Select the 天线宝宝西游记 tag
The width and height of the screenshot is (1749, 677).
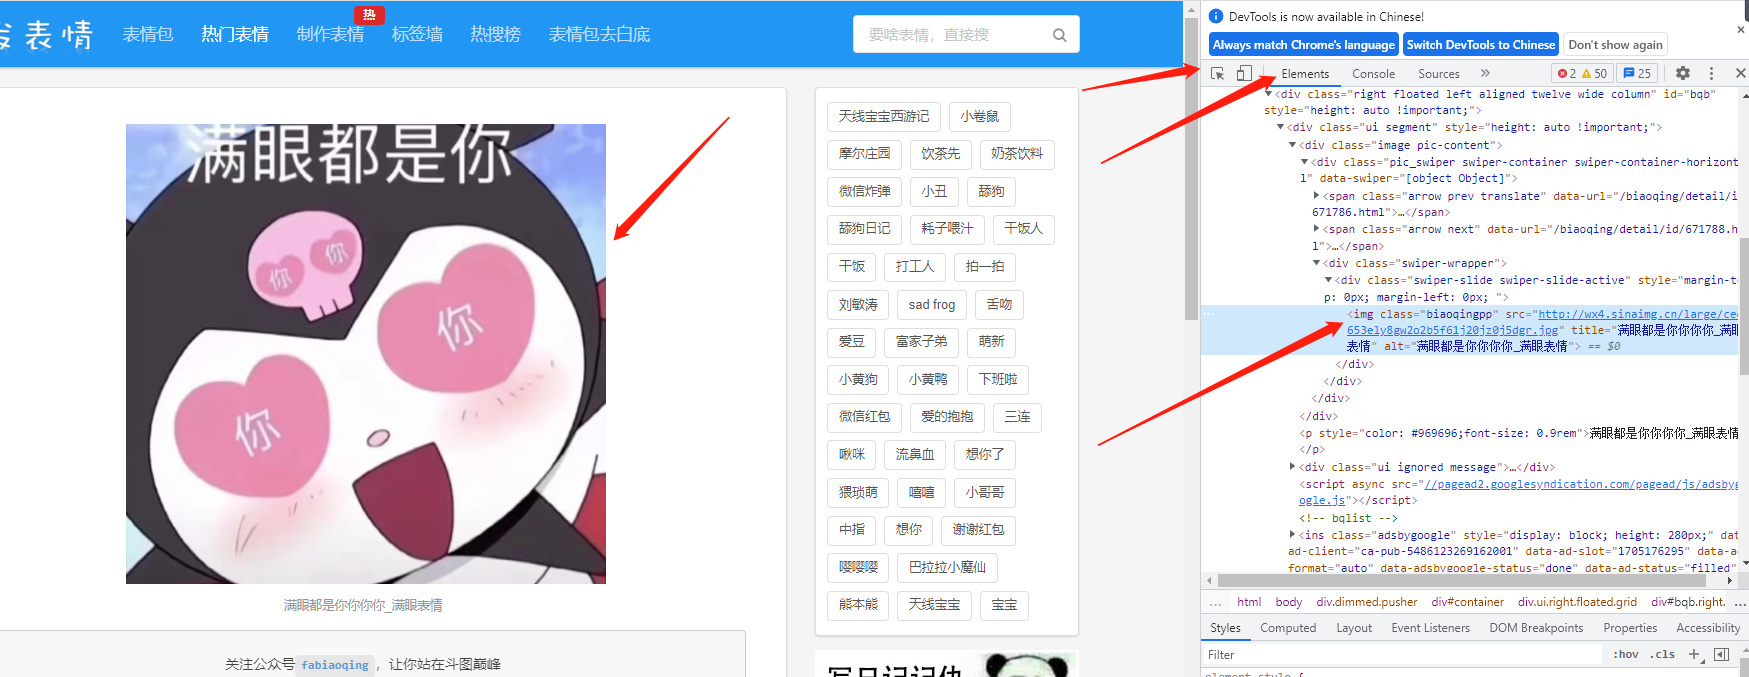point(884,116)
